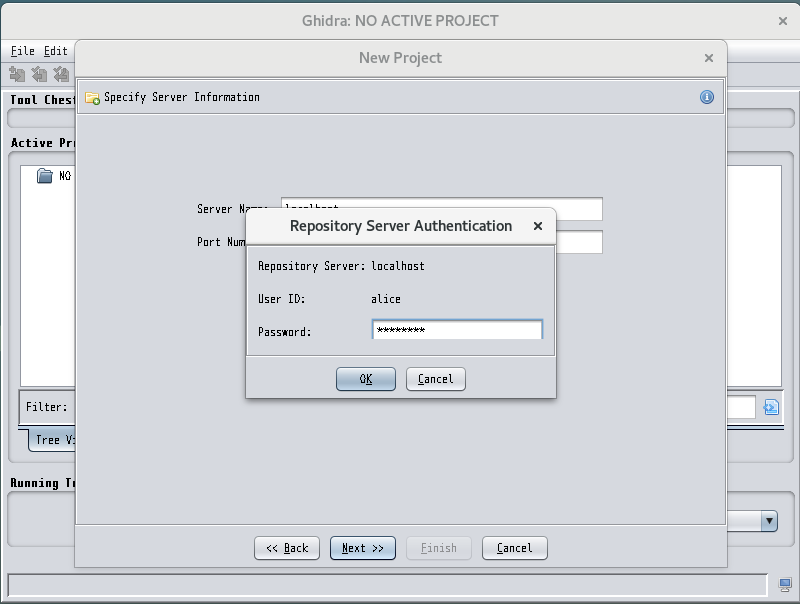Open the File menu in Ghidra
800x604 pixels.
pos(22,51)
